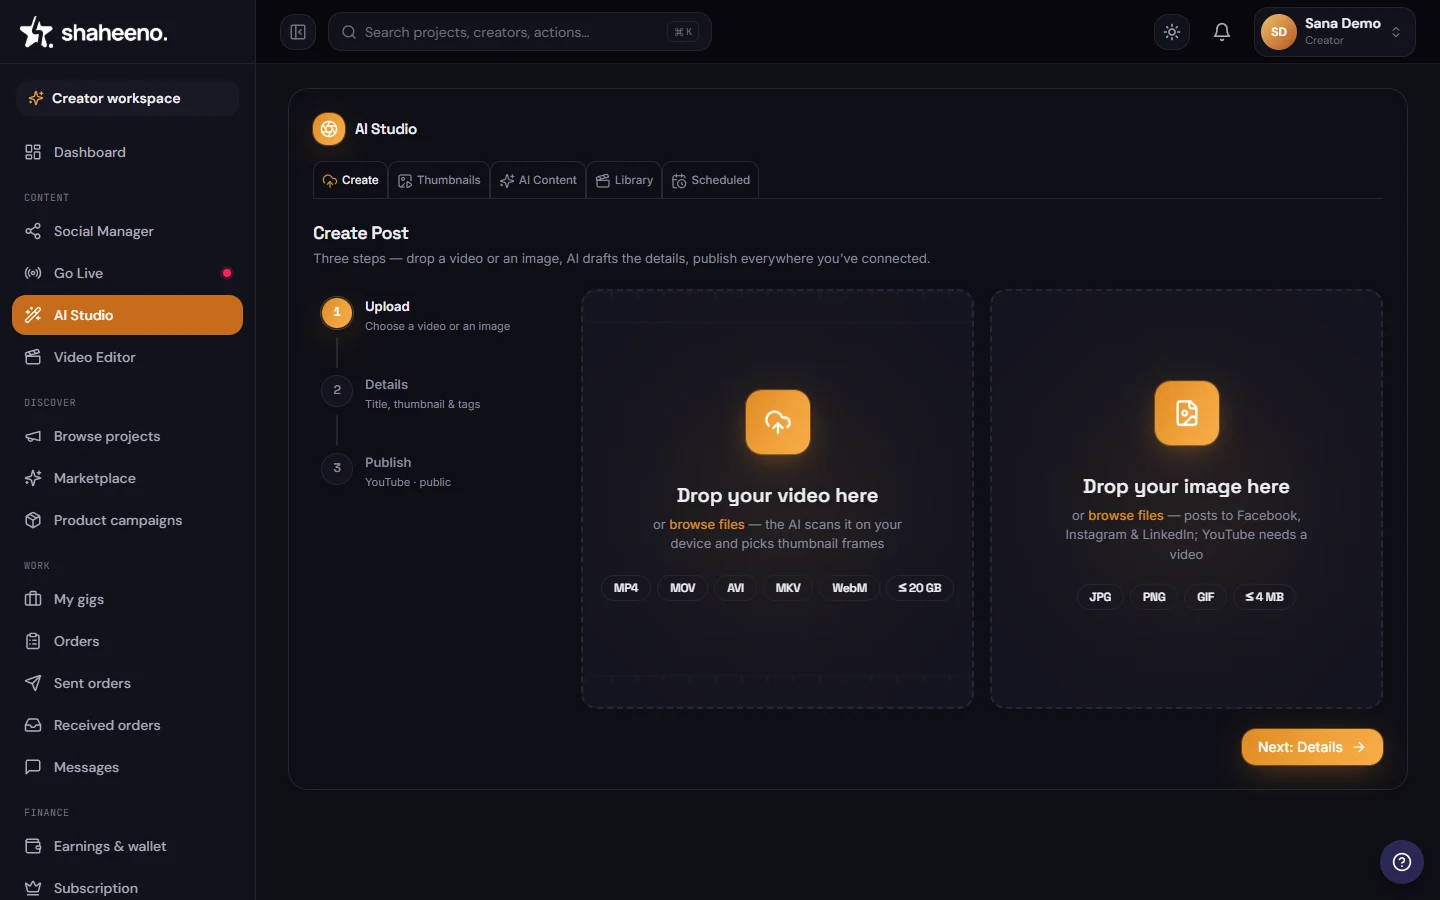Click the search projects input field
The width and height of the screenshot is (1440, 900).
pyautogui.click(x=520, y=32)
